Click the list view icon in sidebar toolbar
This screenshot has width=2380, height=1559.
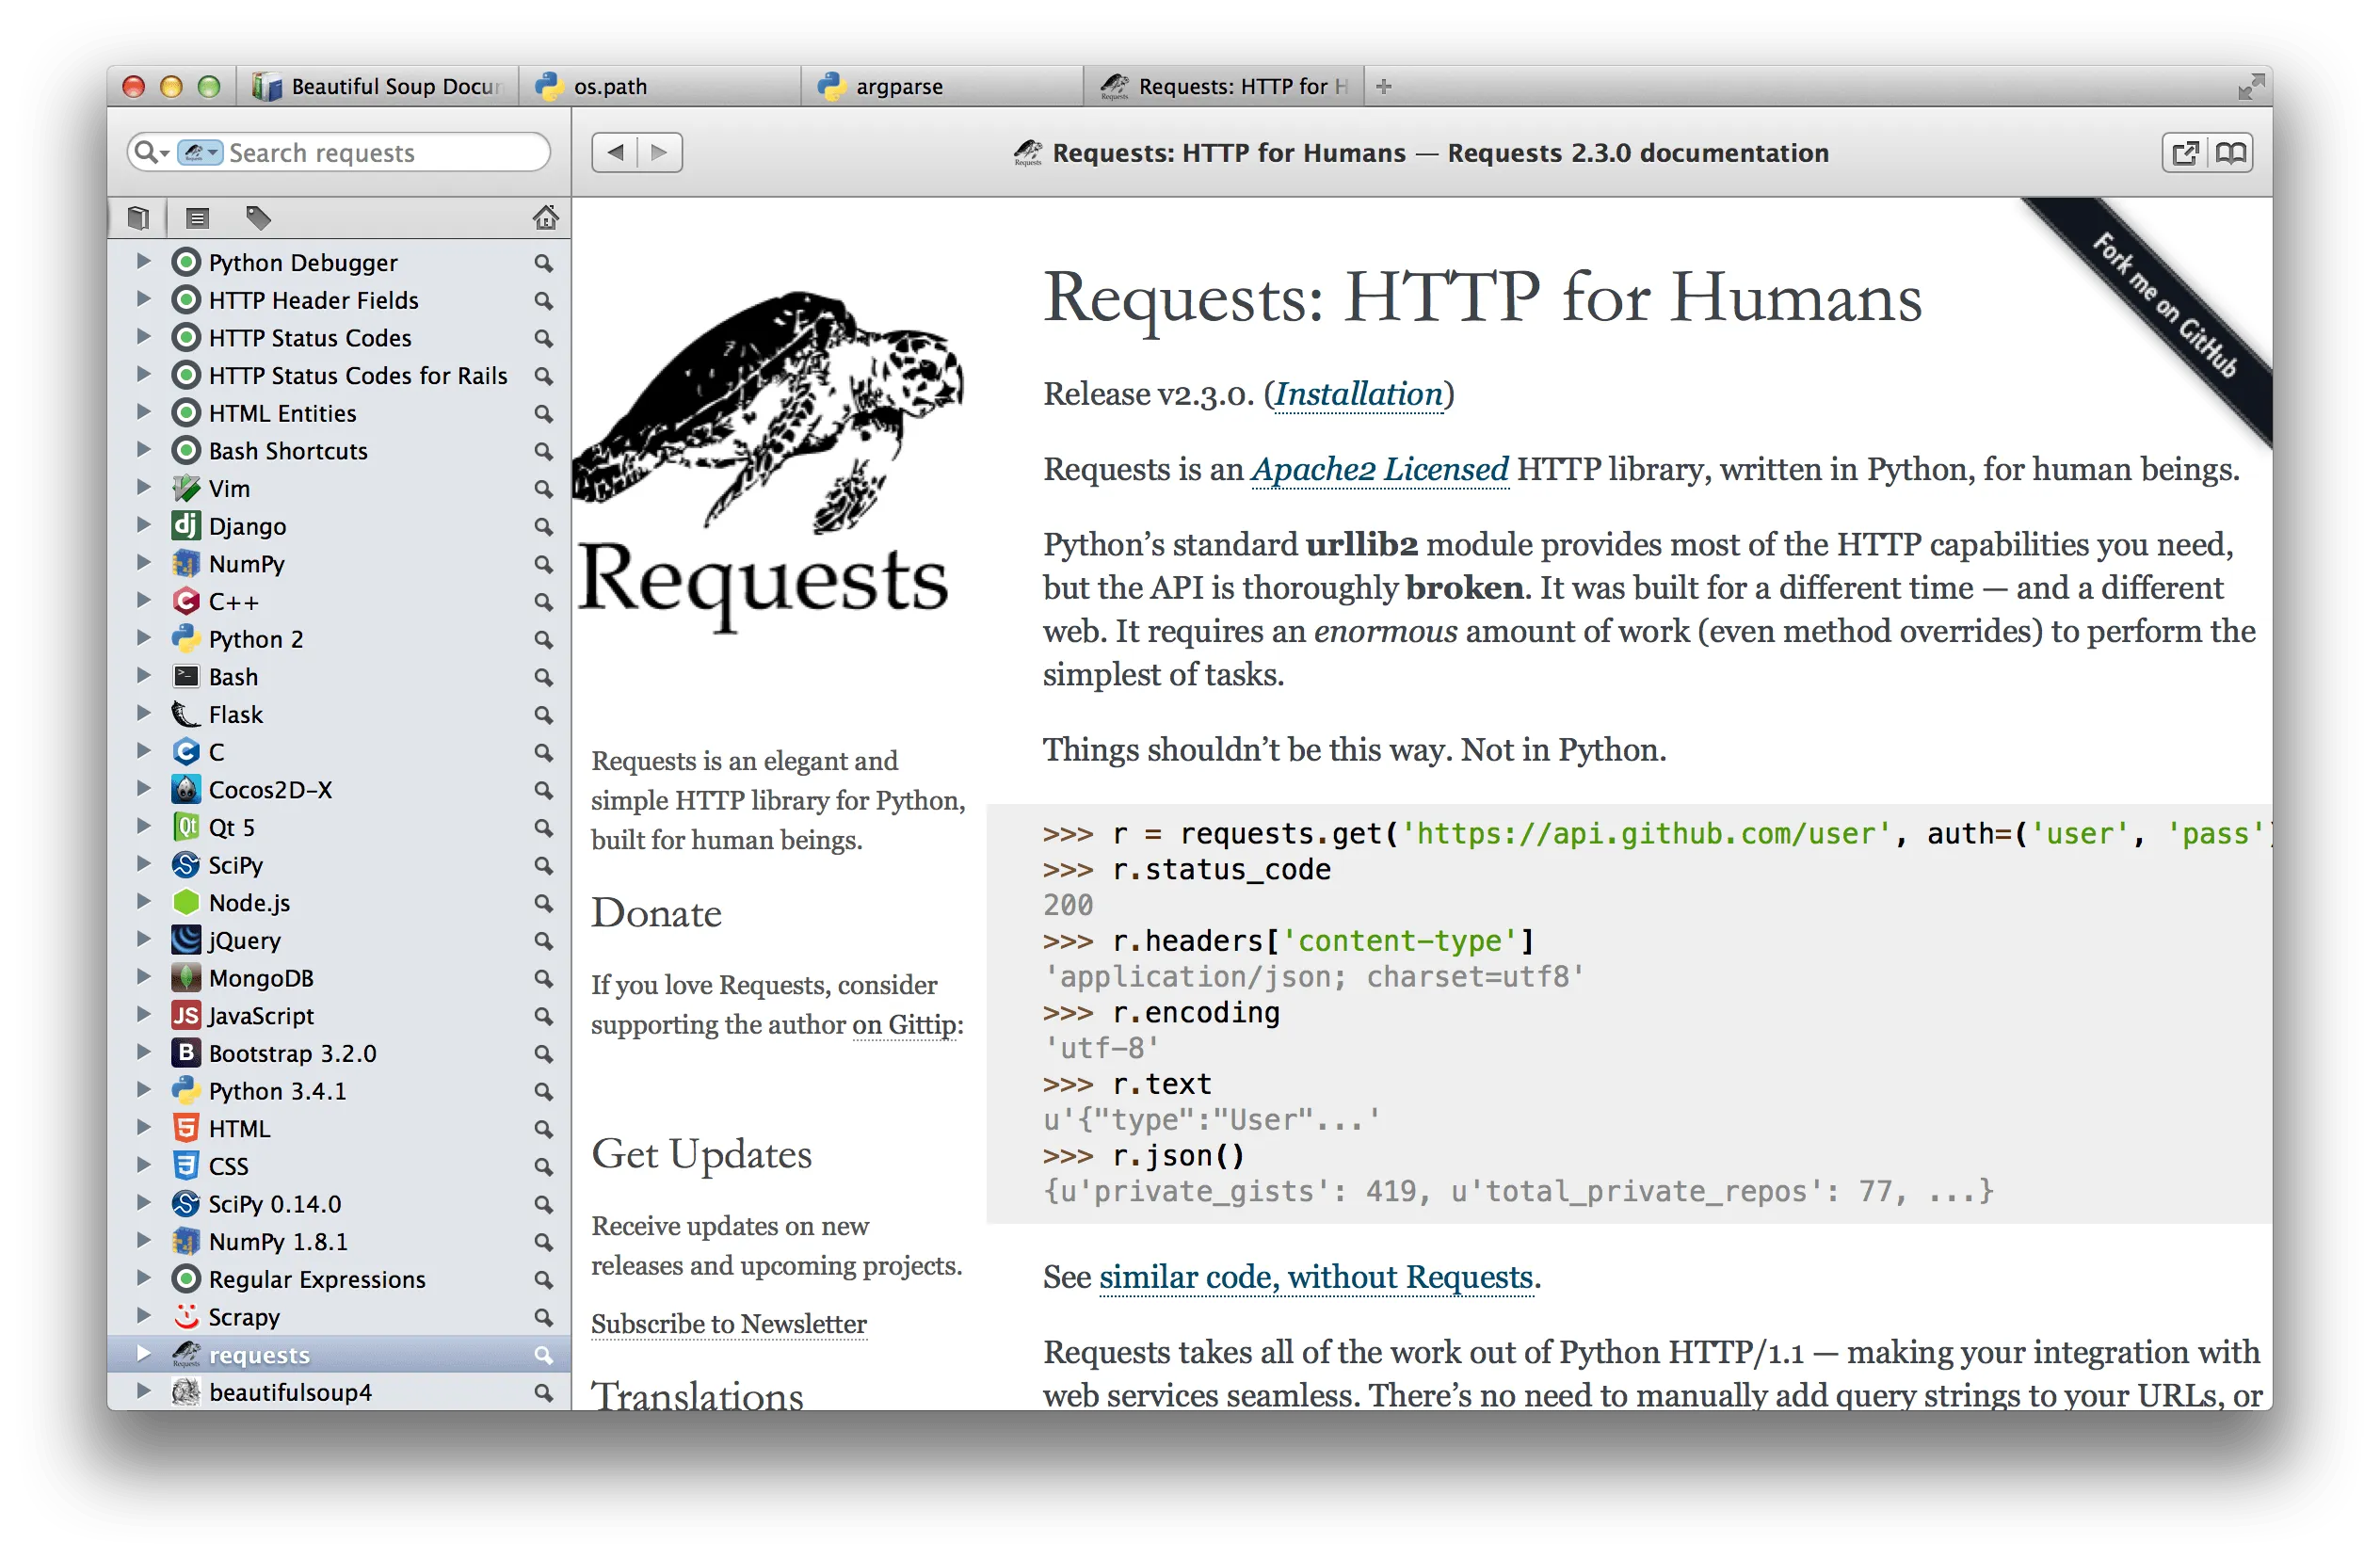[197, 217]
